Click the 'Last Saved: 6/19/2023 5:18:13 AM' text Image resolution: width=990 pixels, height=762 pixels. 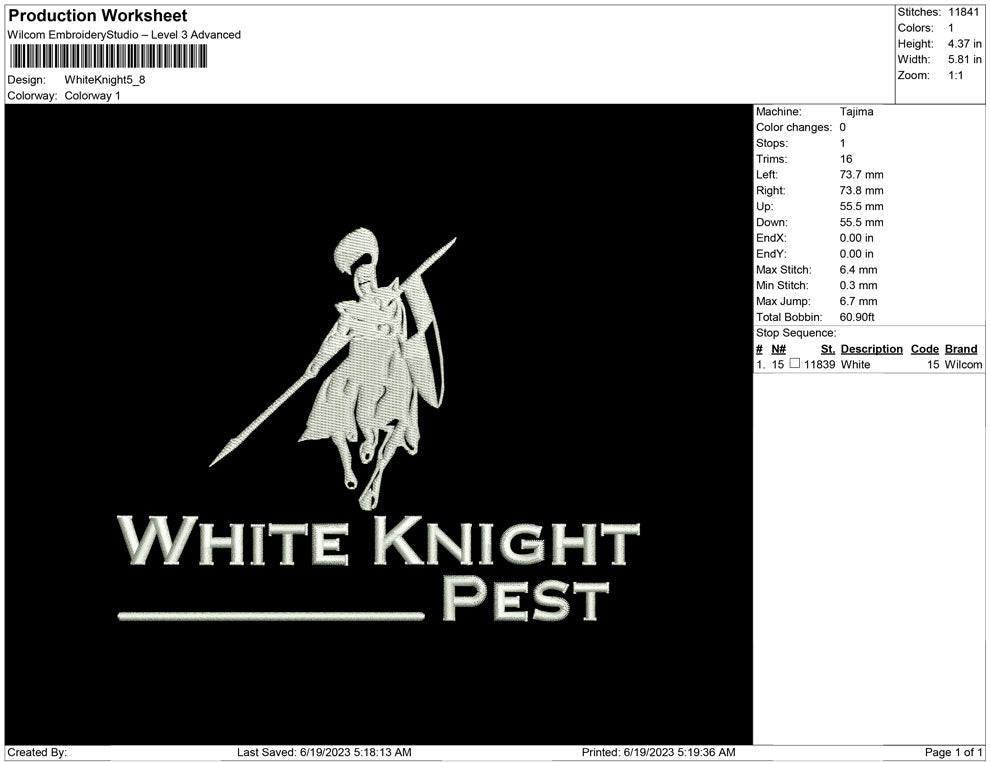coord(324,752)
